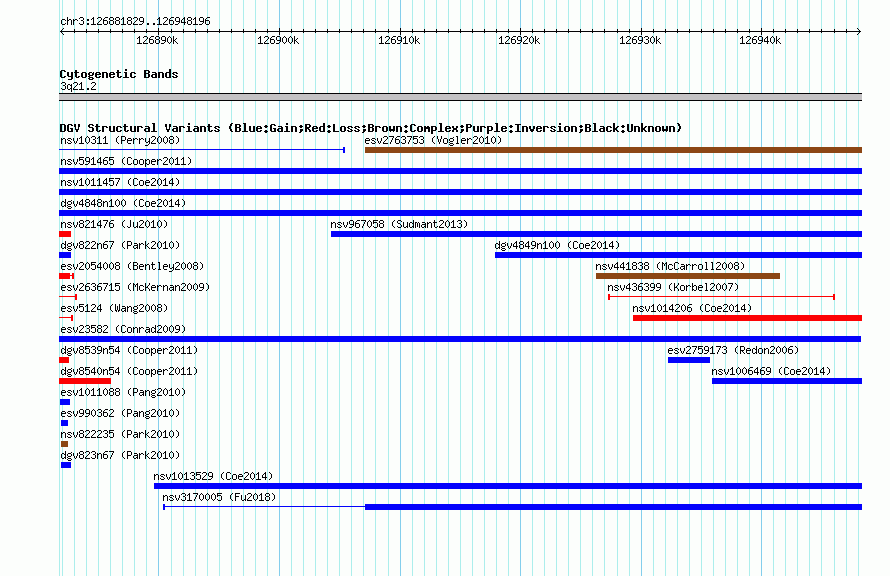Click the 126910k ruler tick label

coord(399,40)
